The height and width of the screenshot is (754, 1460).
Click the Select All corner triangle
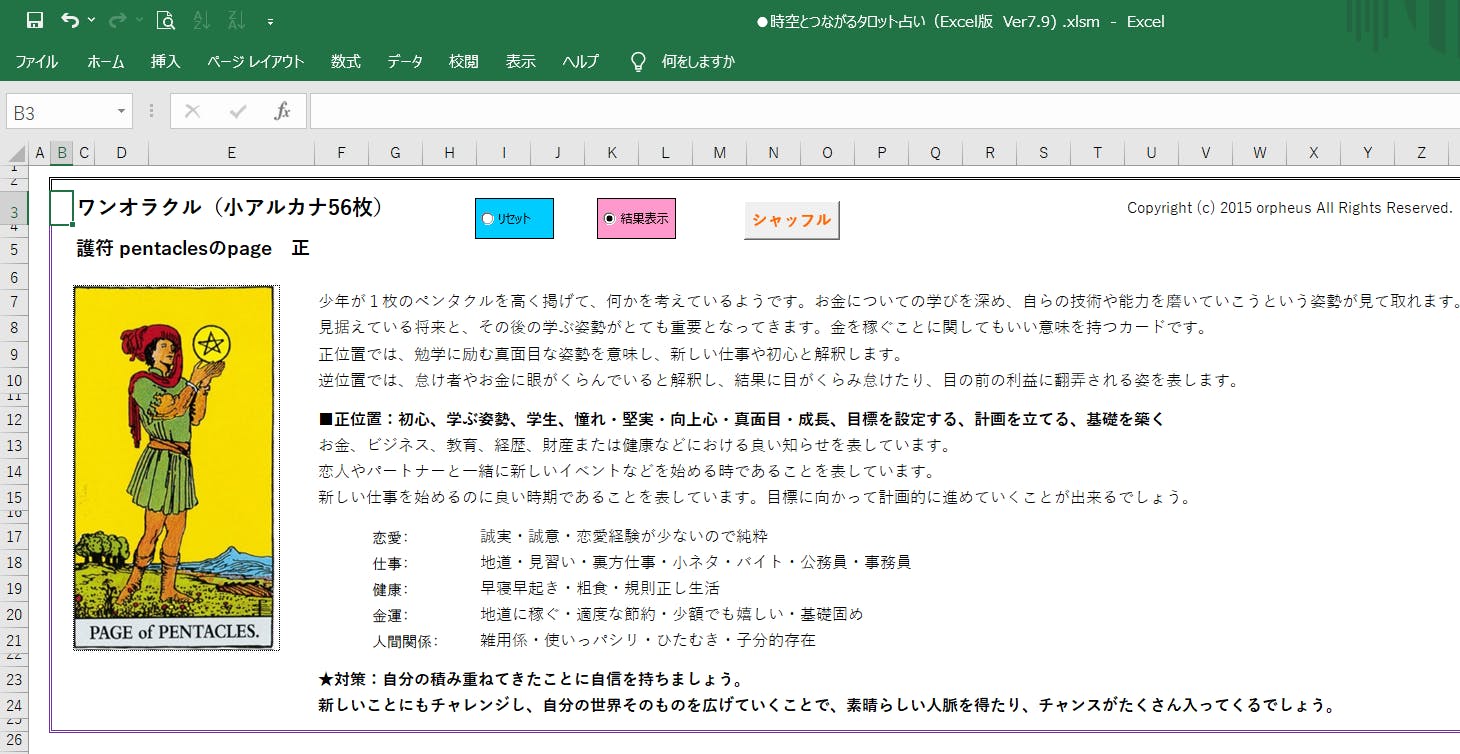pos(16,153)
